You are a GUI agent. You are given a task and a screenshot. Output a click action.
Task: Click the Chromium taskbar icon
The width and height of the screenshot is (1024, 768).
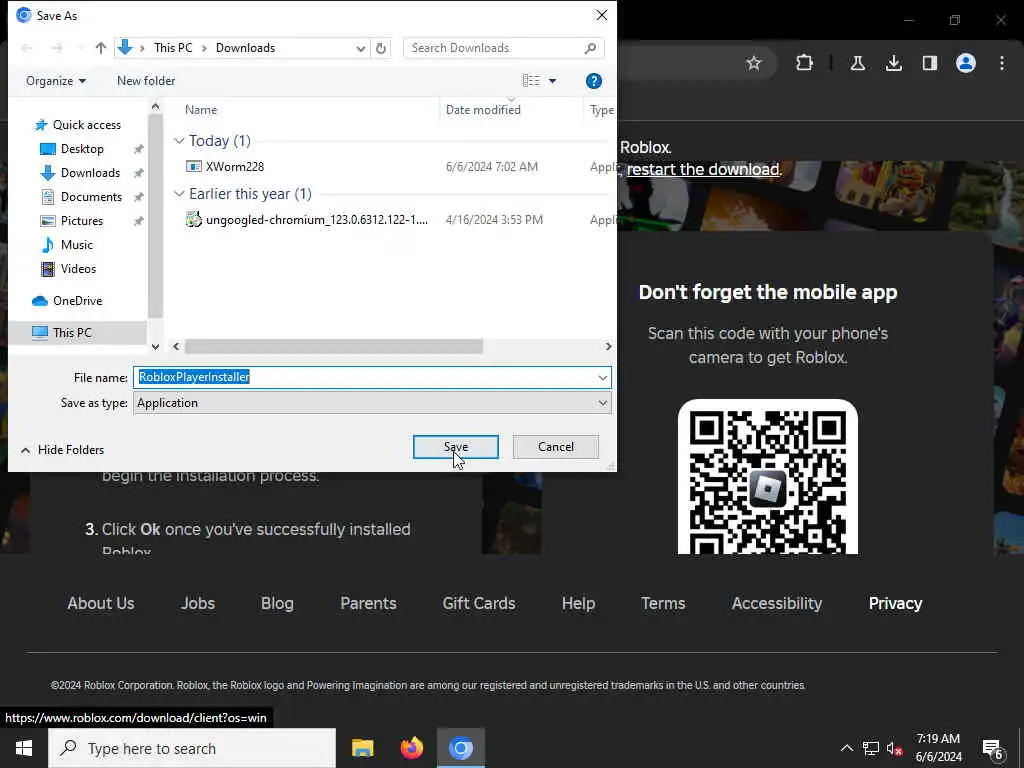(x=460, y=748)
